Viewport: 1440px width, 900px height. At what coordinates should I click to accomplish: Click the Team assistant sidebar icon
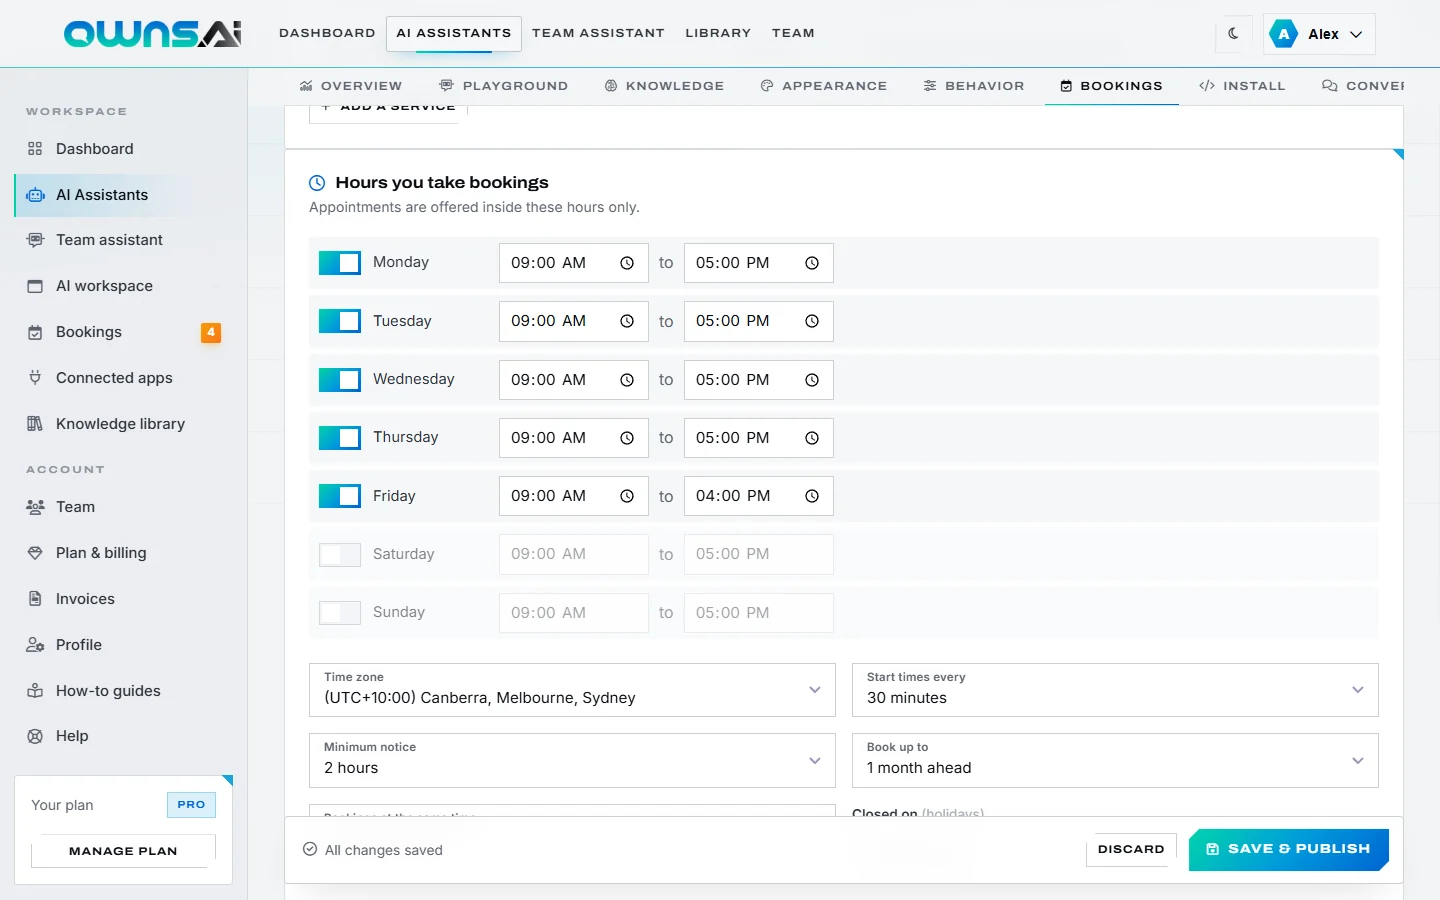[35, 240]
